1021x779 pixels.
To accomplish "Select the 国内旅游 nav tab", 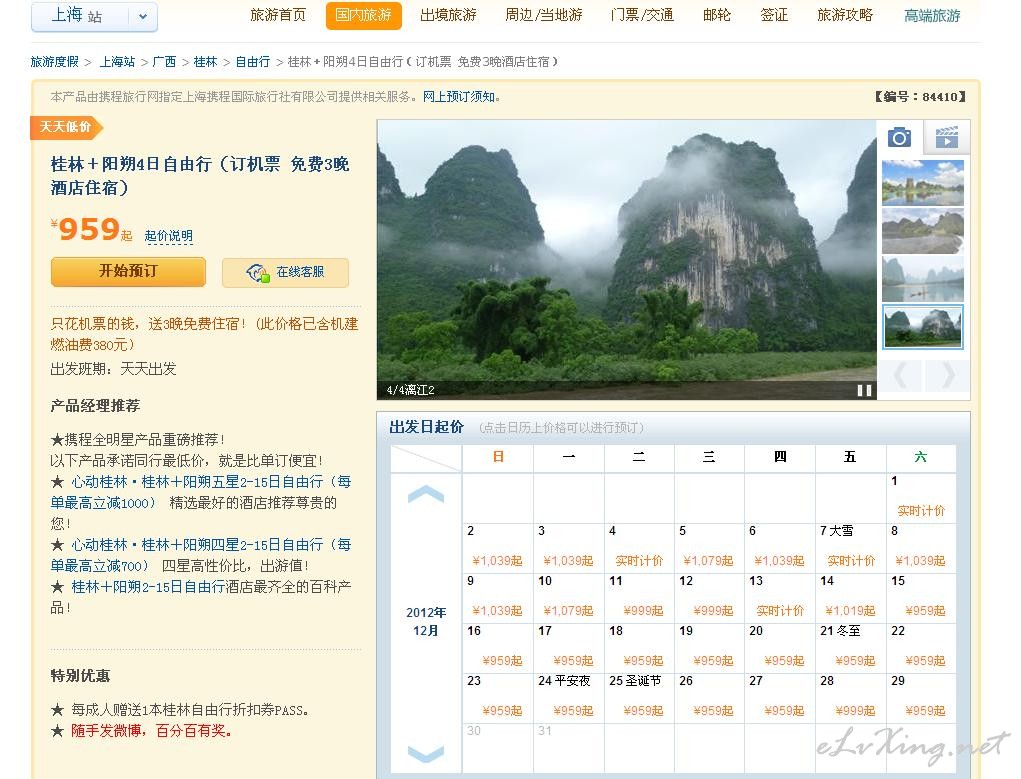I will pos(363,15).
